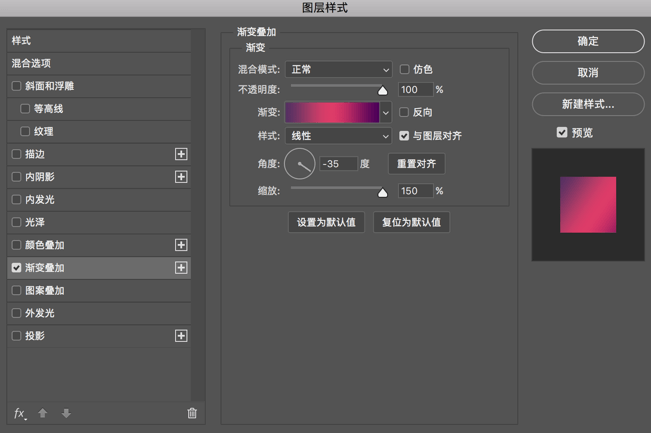
Task: Click the move effect down arrow
Action: click(66, 413)
